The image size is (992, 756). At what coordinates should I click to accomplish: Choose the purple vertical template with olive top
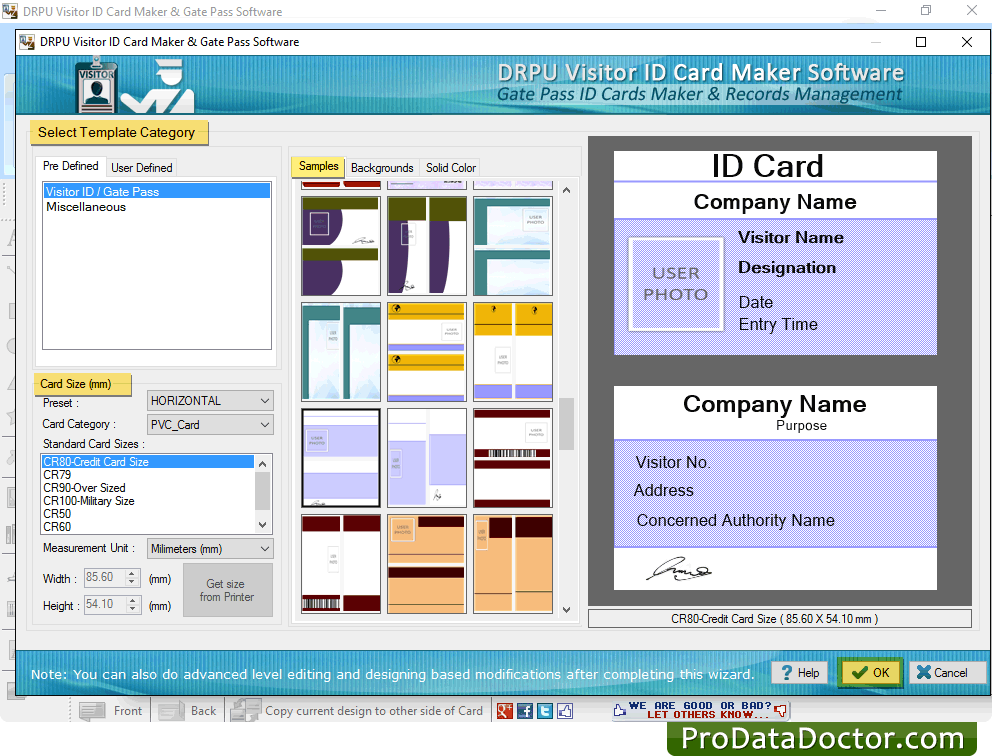pyautogui.click(x=427, y=246)
